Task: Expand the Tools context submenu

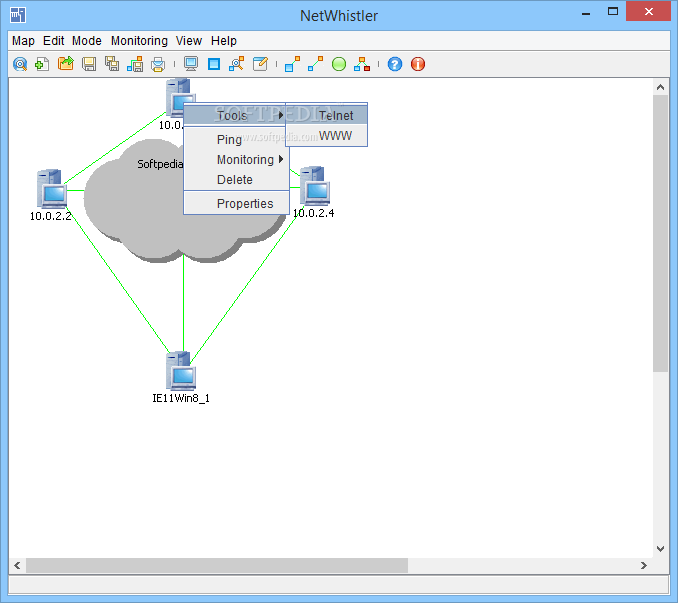Action: point(236,116)
